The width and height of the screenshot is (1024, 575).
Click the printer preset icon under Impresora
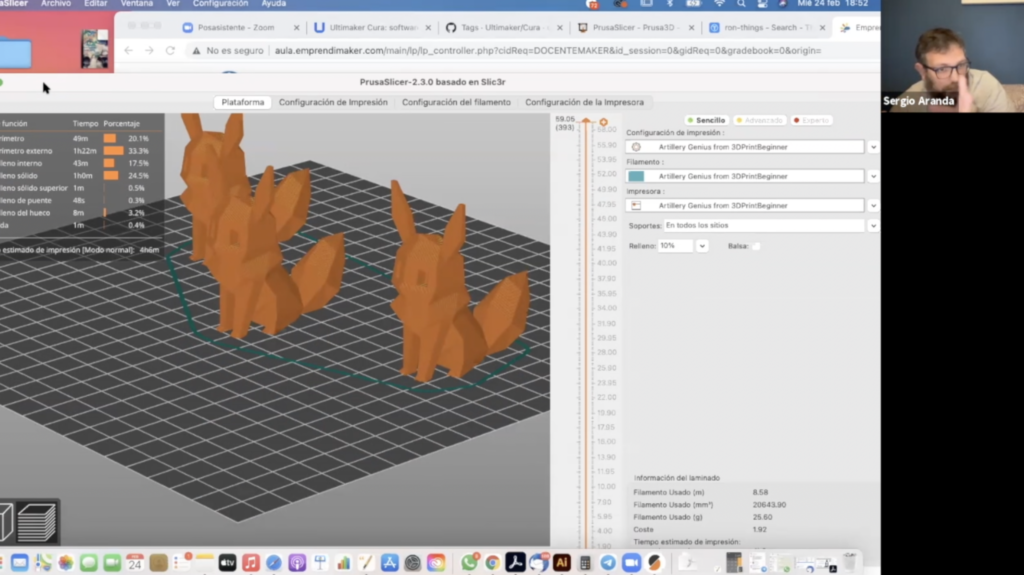pyautogui.click(x=636, y=205)
